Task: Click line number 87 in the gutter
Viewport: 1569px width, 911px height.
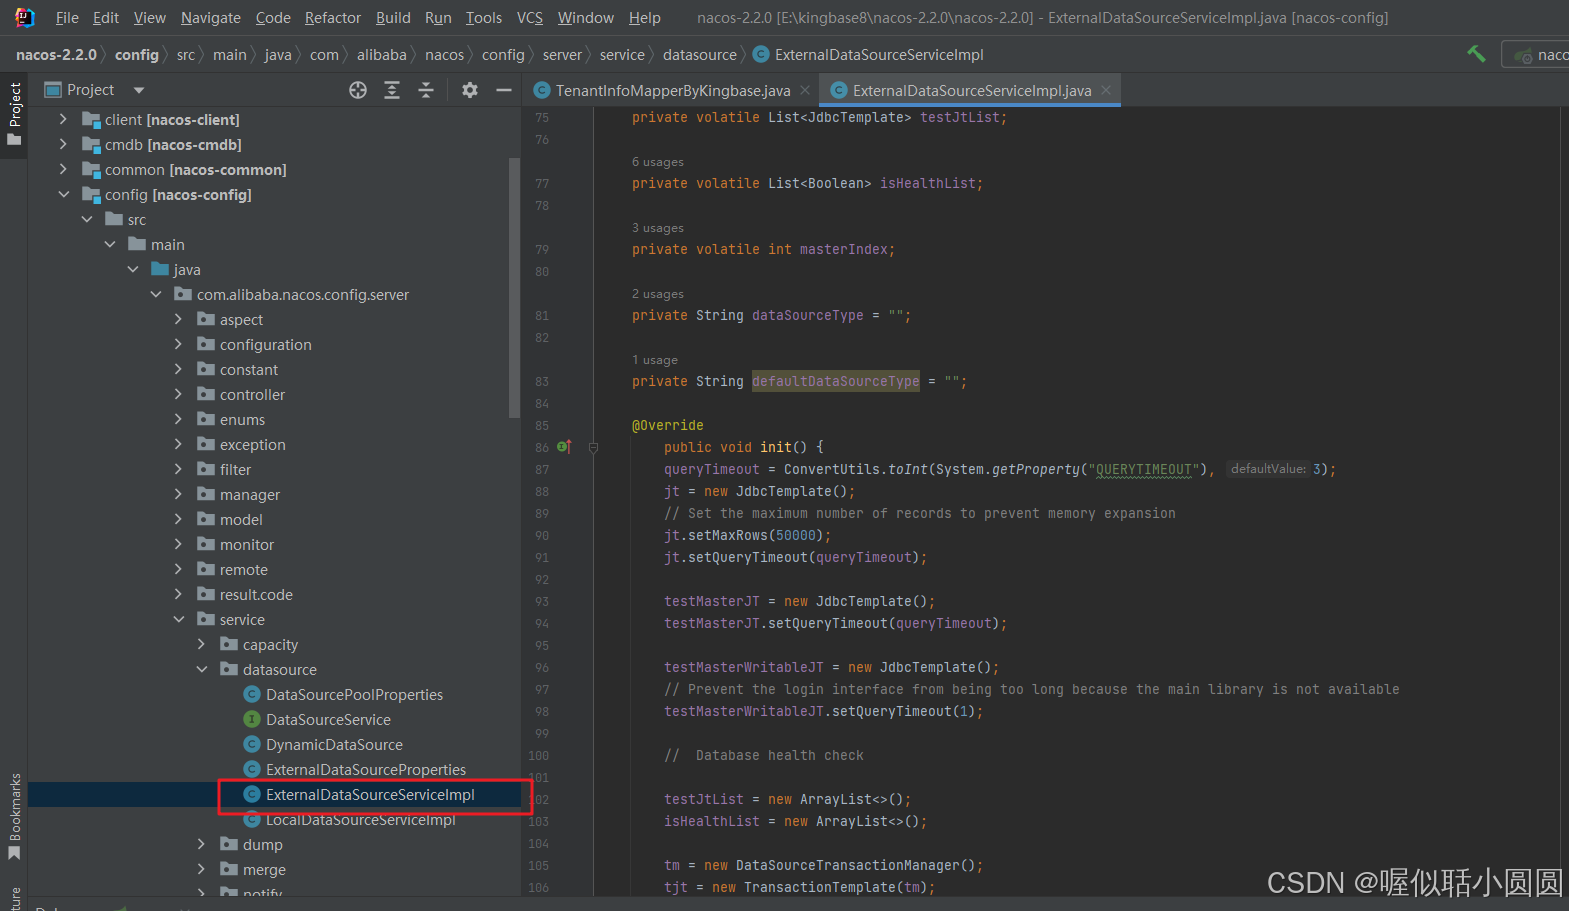Action: [x=542, y=470]
